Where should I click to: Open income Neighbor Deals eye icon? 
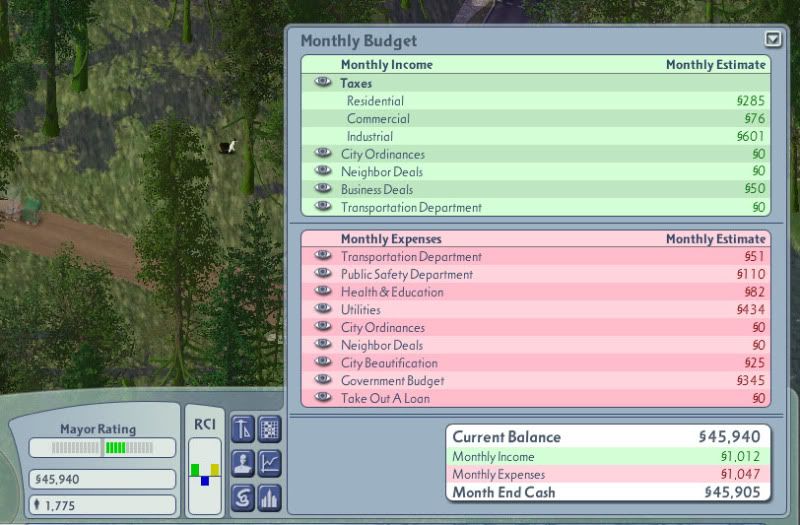point(322,170)
